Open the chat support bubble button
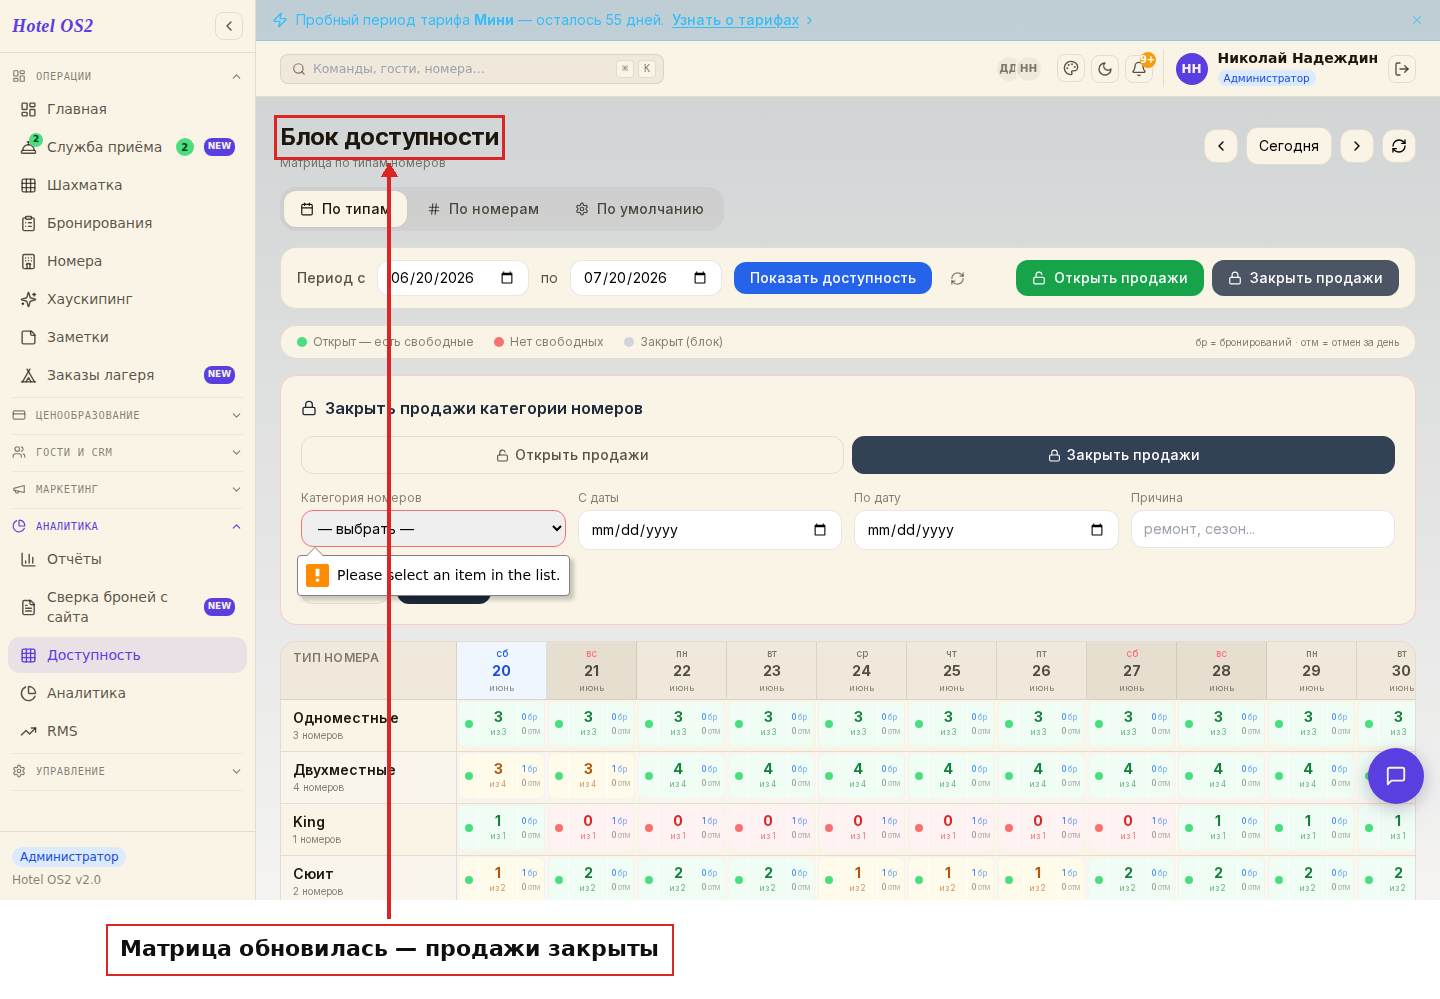1440x999 pixels. [1396, 776]
